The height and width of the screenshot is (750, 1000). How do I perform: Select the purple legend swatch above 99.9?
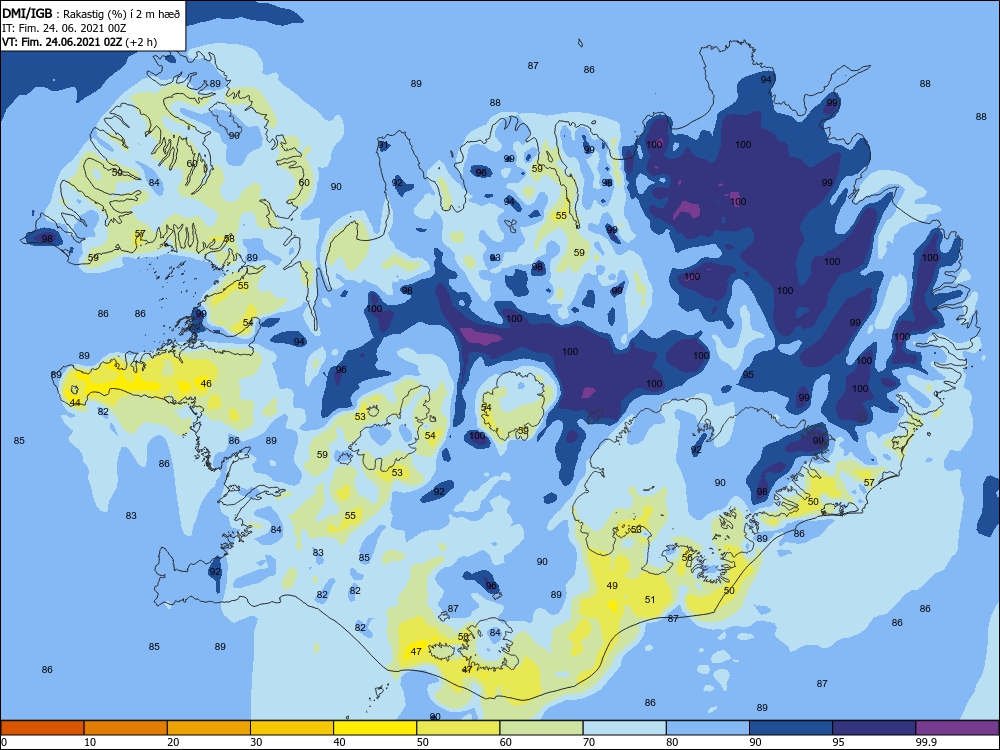pyautogui.click(x=957, y=728)
